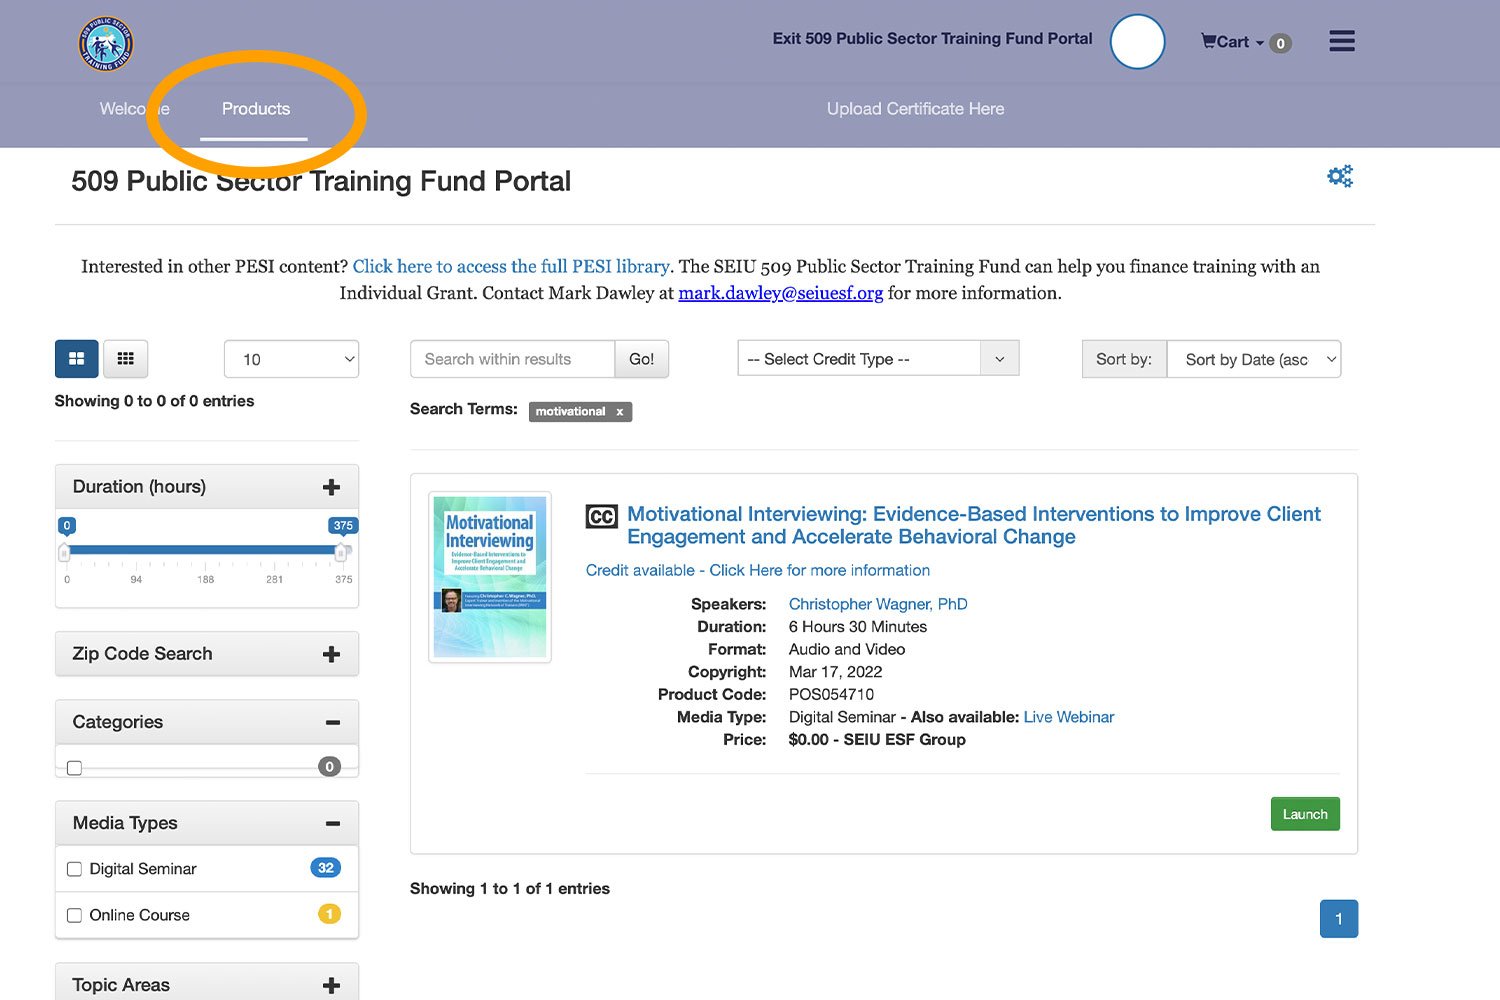This screenshot has height=1000, width=1500.
Task: Open the Sort by Date dropdown
Action: 1254,360
